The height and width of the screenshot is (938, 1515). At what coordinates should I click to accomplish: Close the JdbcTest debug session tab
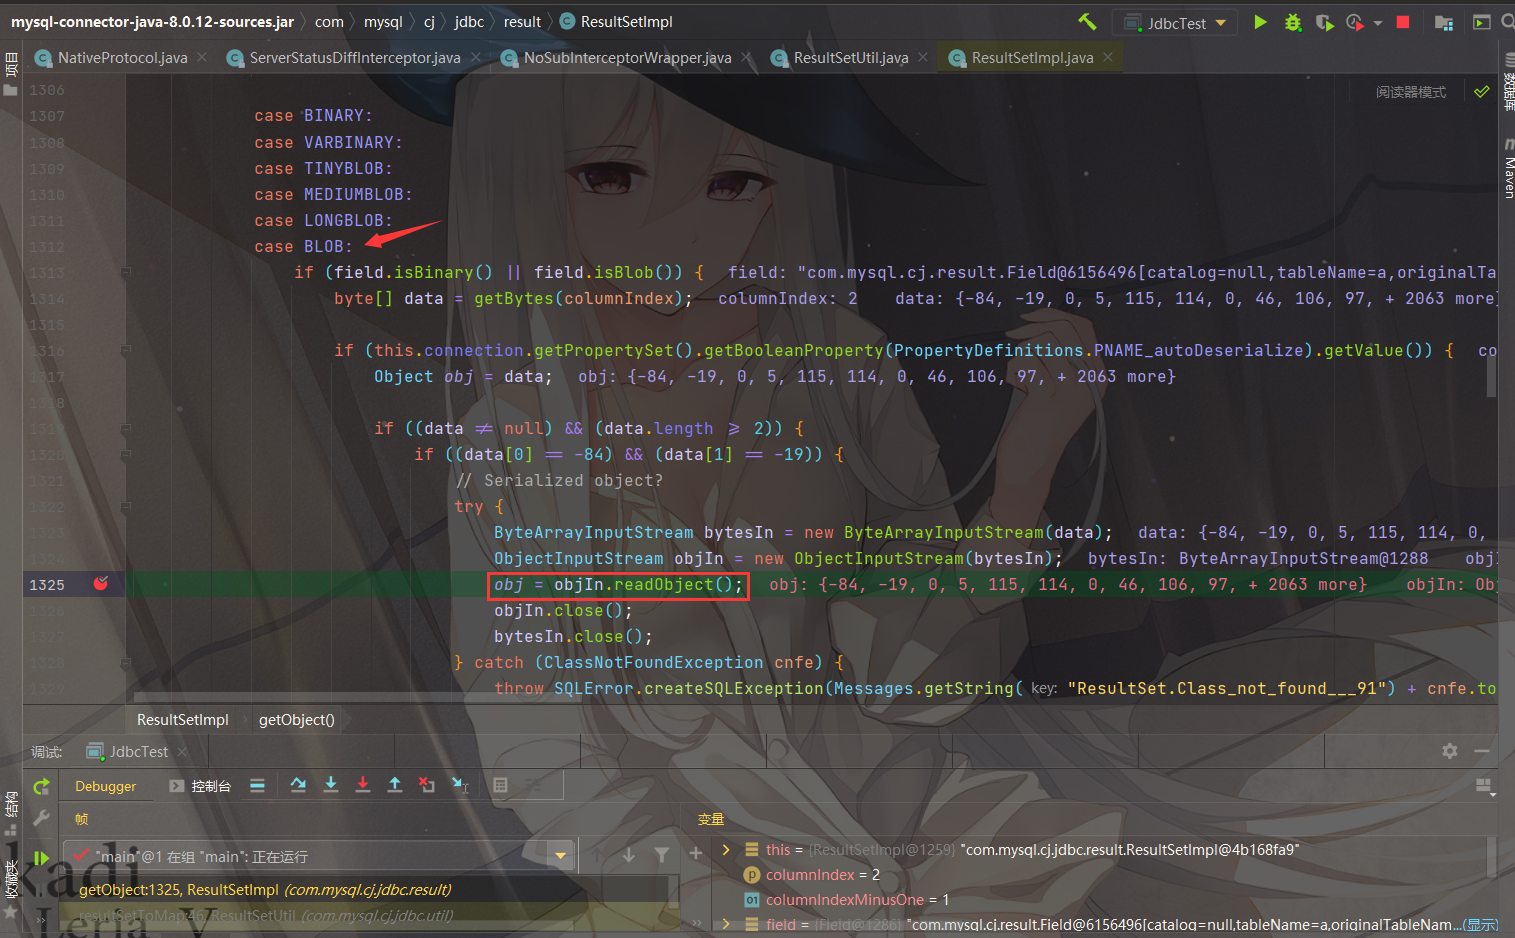click(183, 751)
